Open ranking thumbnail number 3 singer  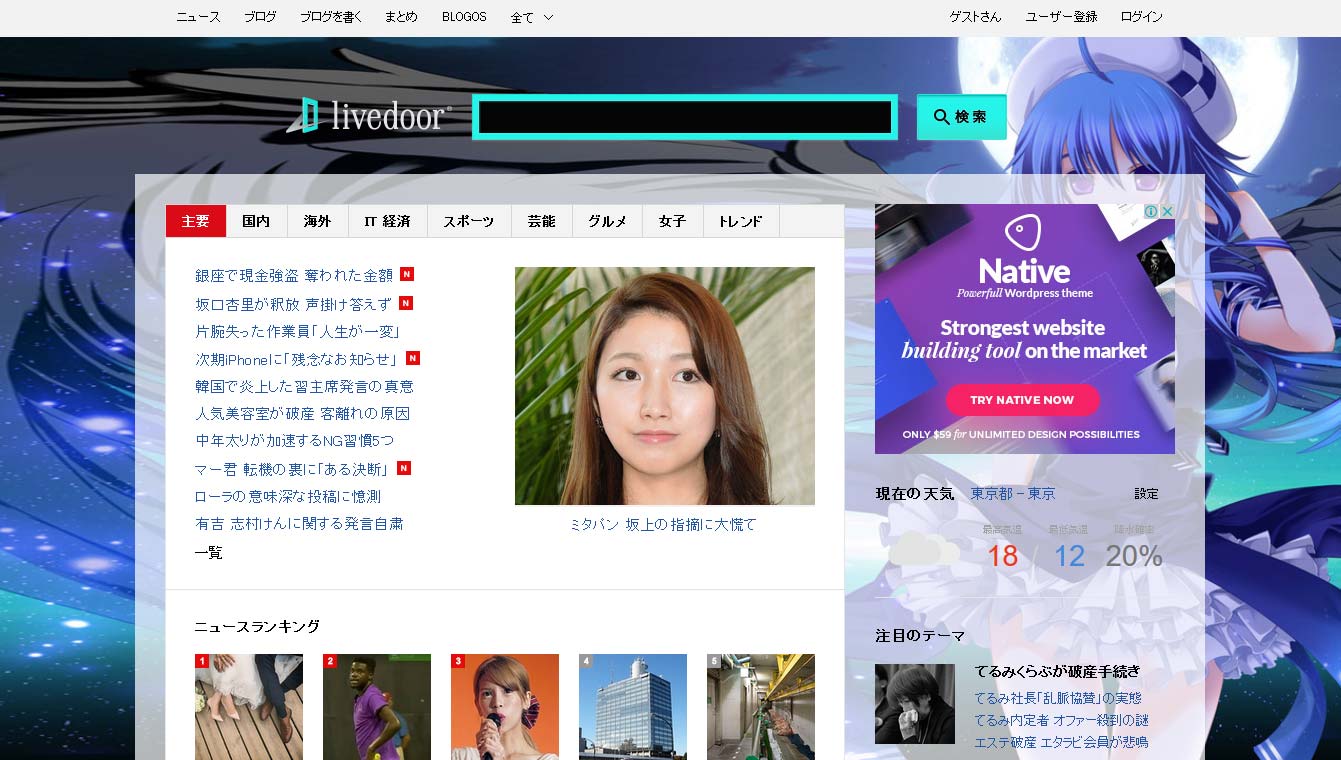coord(505,706)
